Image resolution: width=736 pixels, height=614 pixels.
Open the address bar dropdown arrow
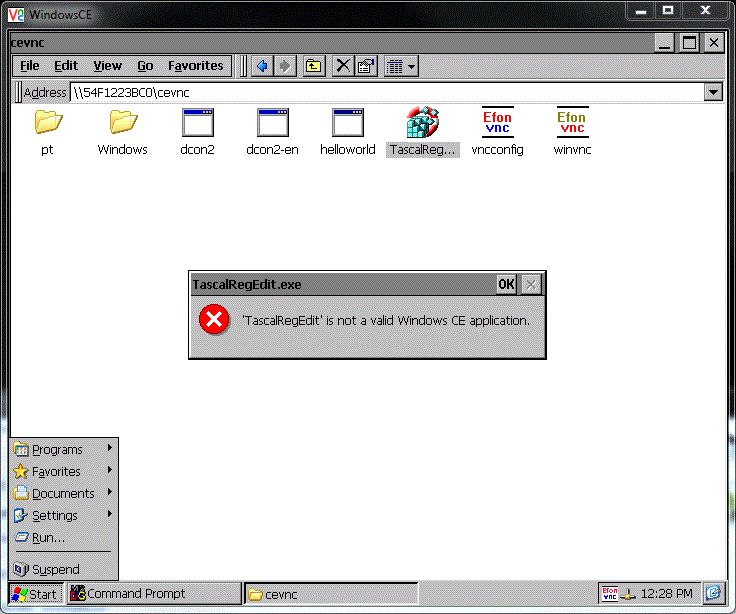tap(713, 92)
